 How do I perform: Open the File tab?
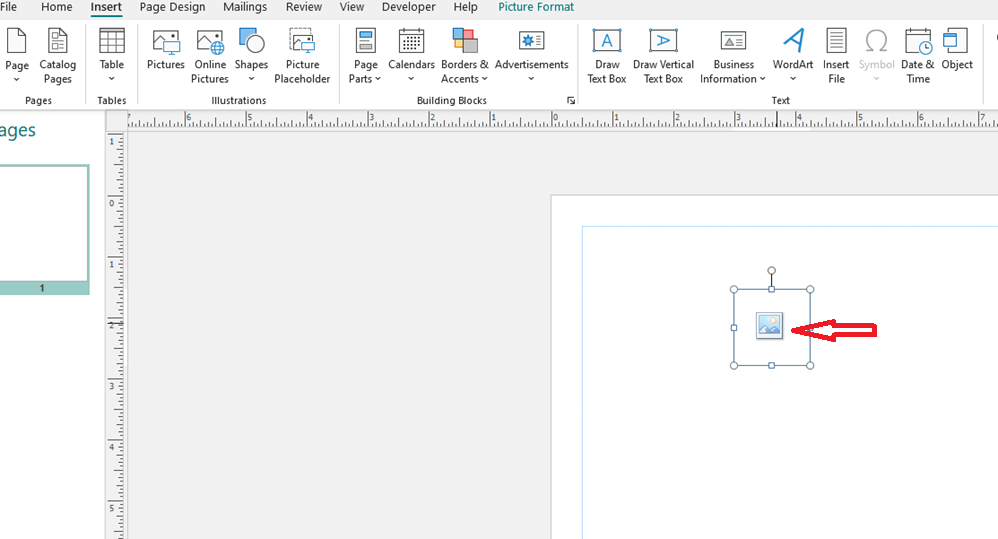(8, 7)
